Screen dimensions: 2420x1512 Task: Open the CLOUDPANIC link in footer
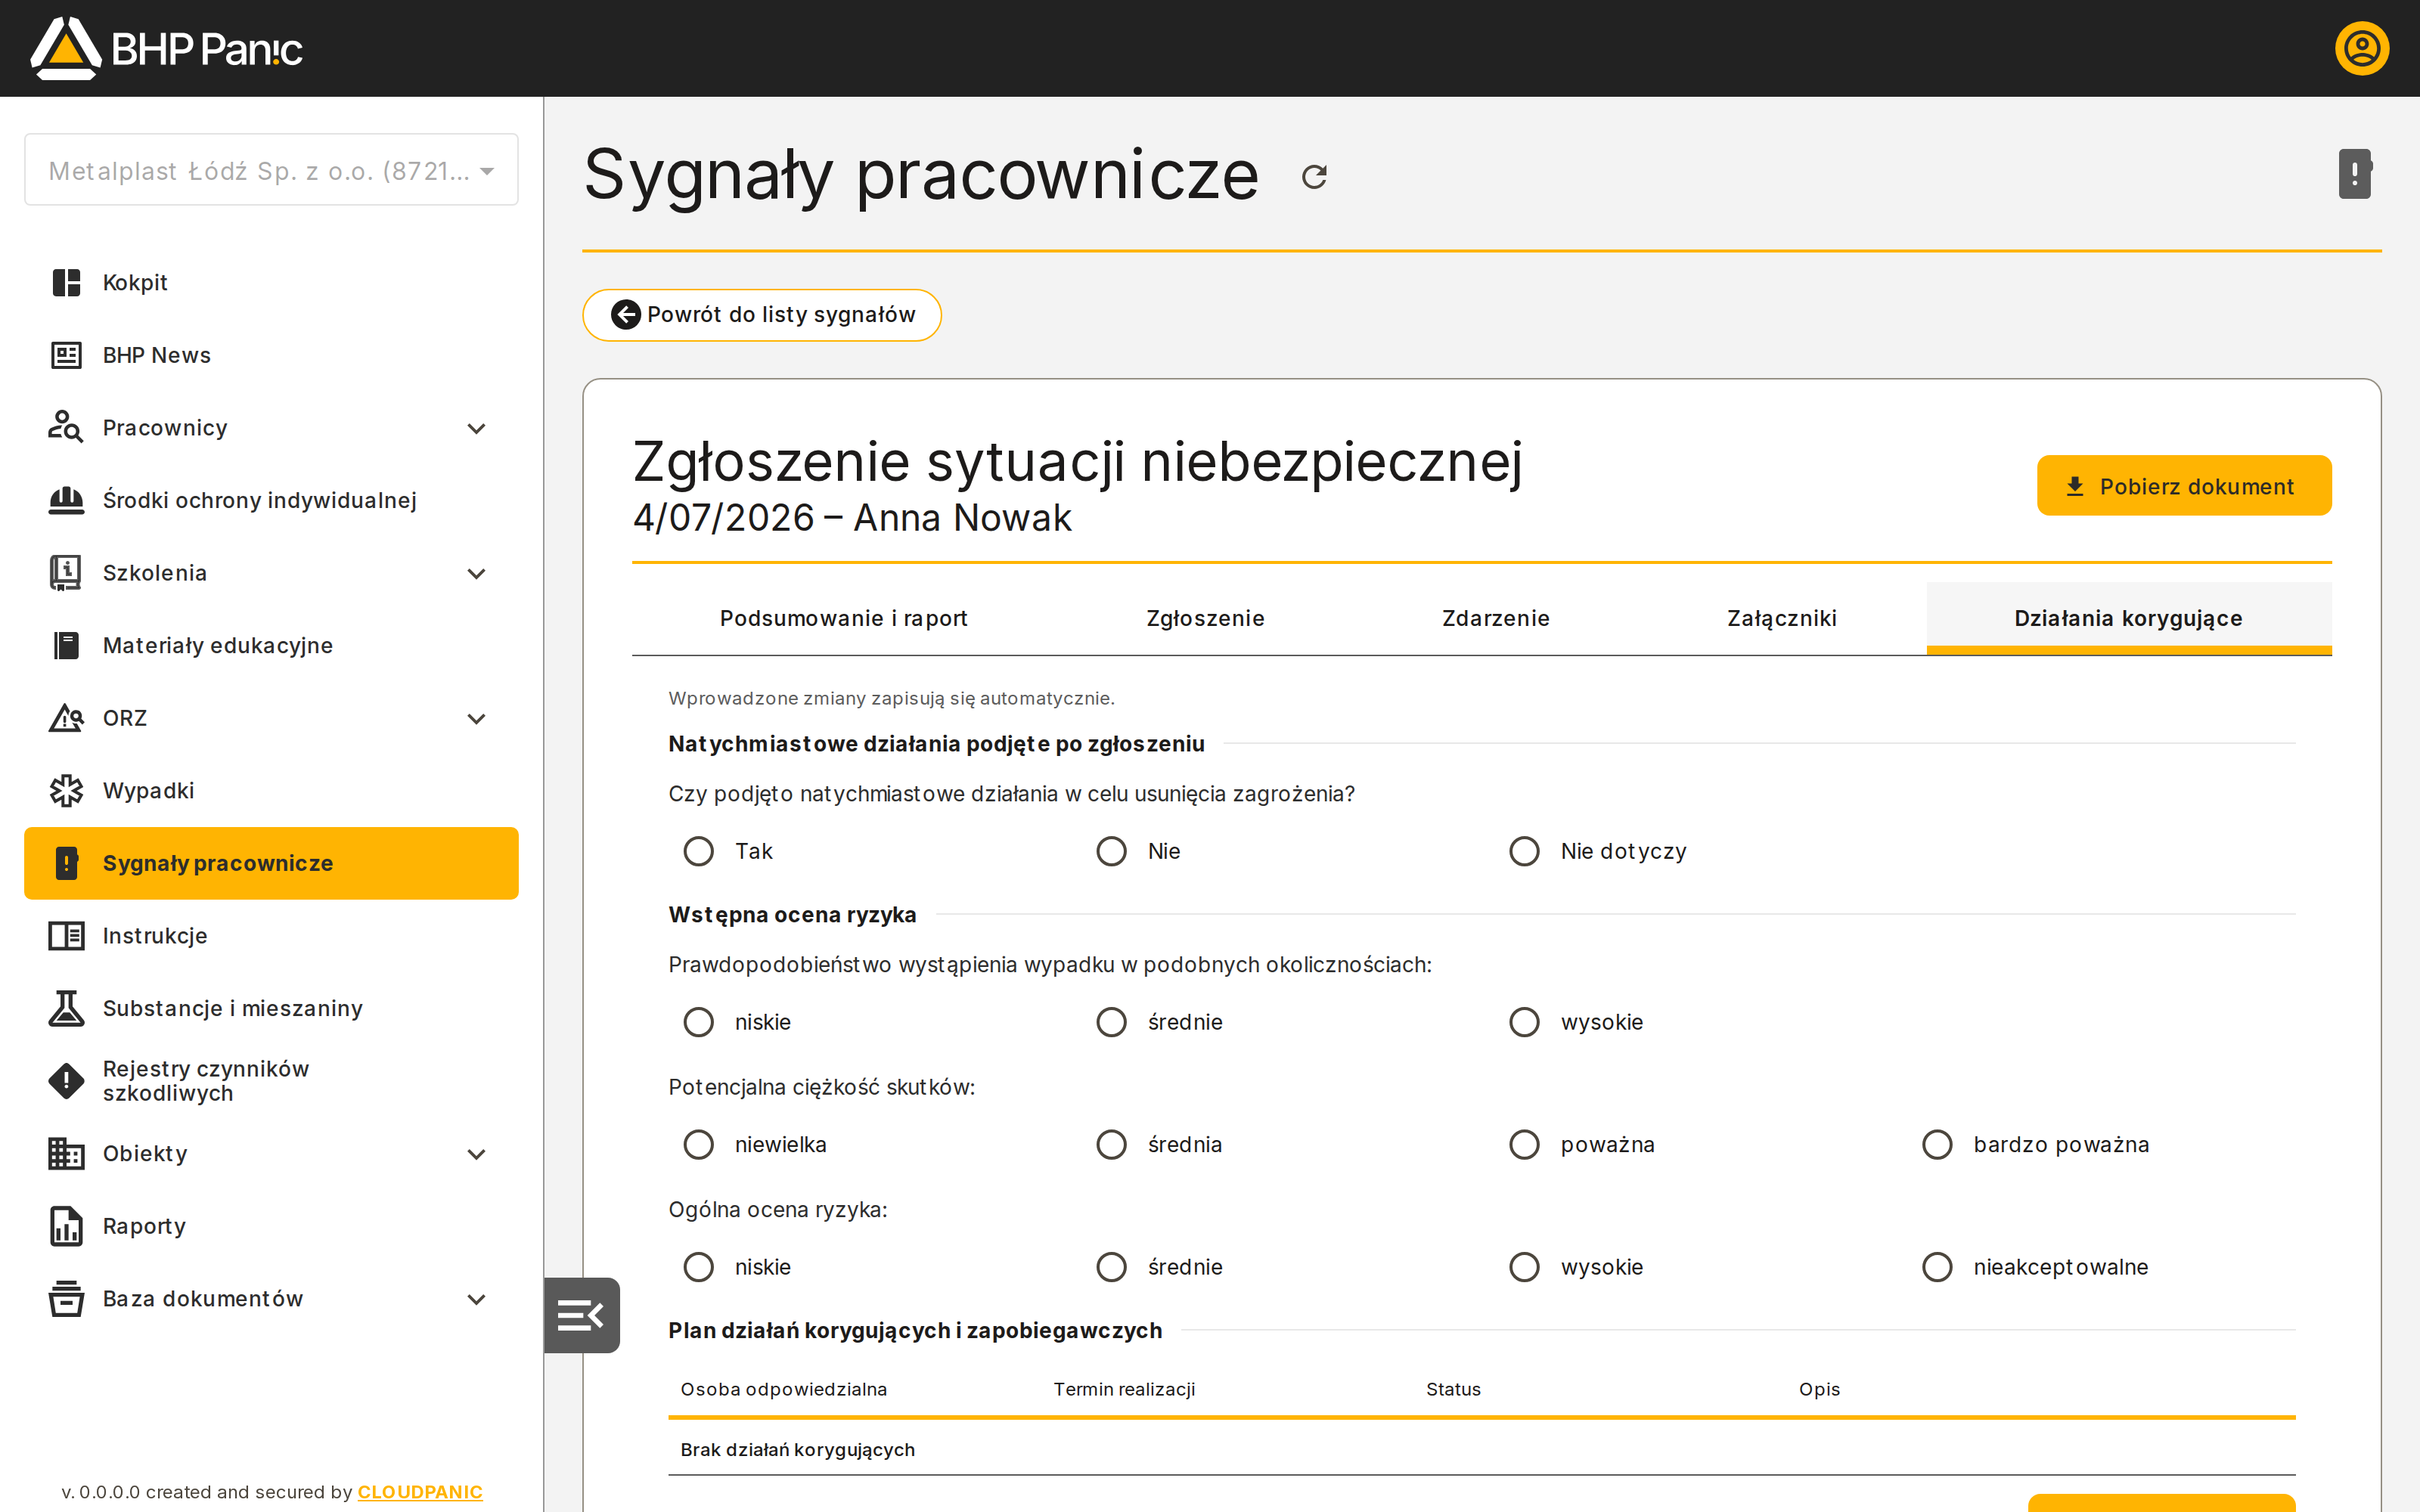tap(420, 1491)
